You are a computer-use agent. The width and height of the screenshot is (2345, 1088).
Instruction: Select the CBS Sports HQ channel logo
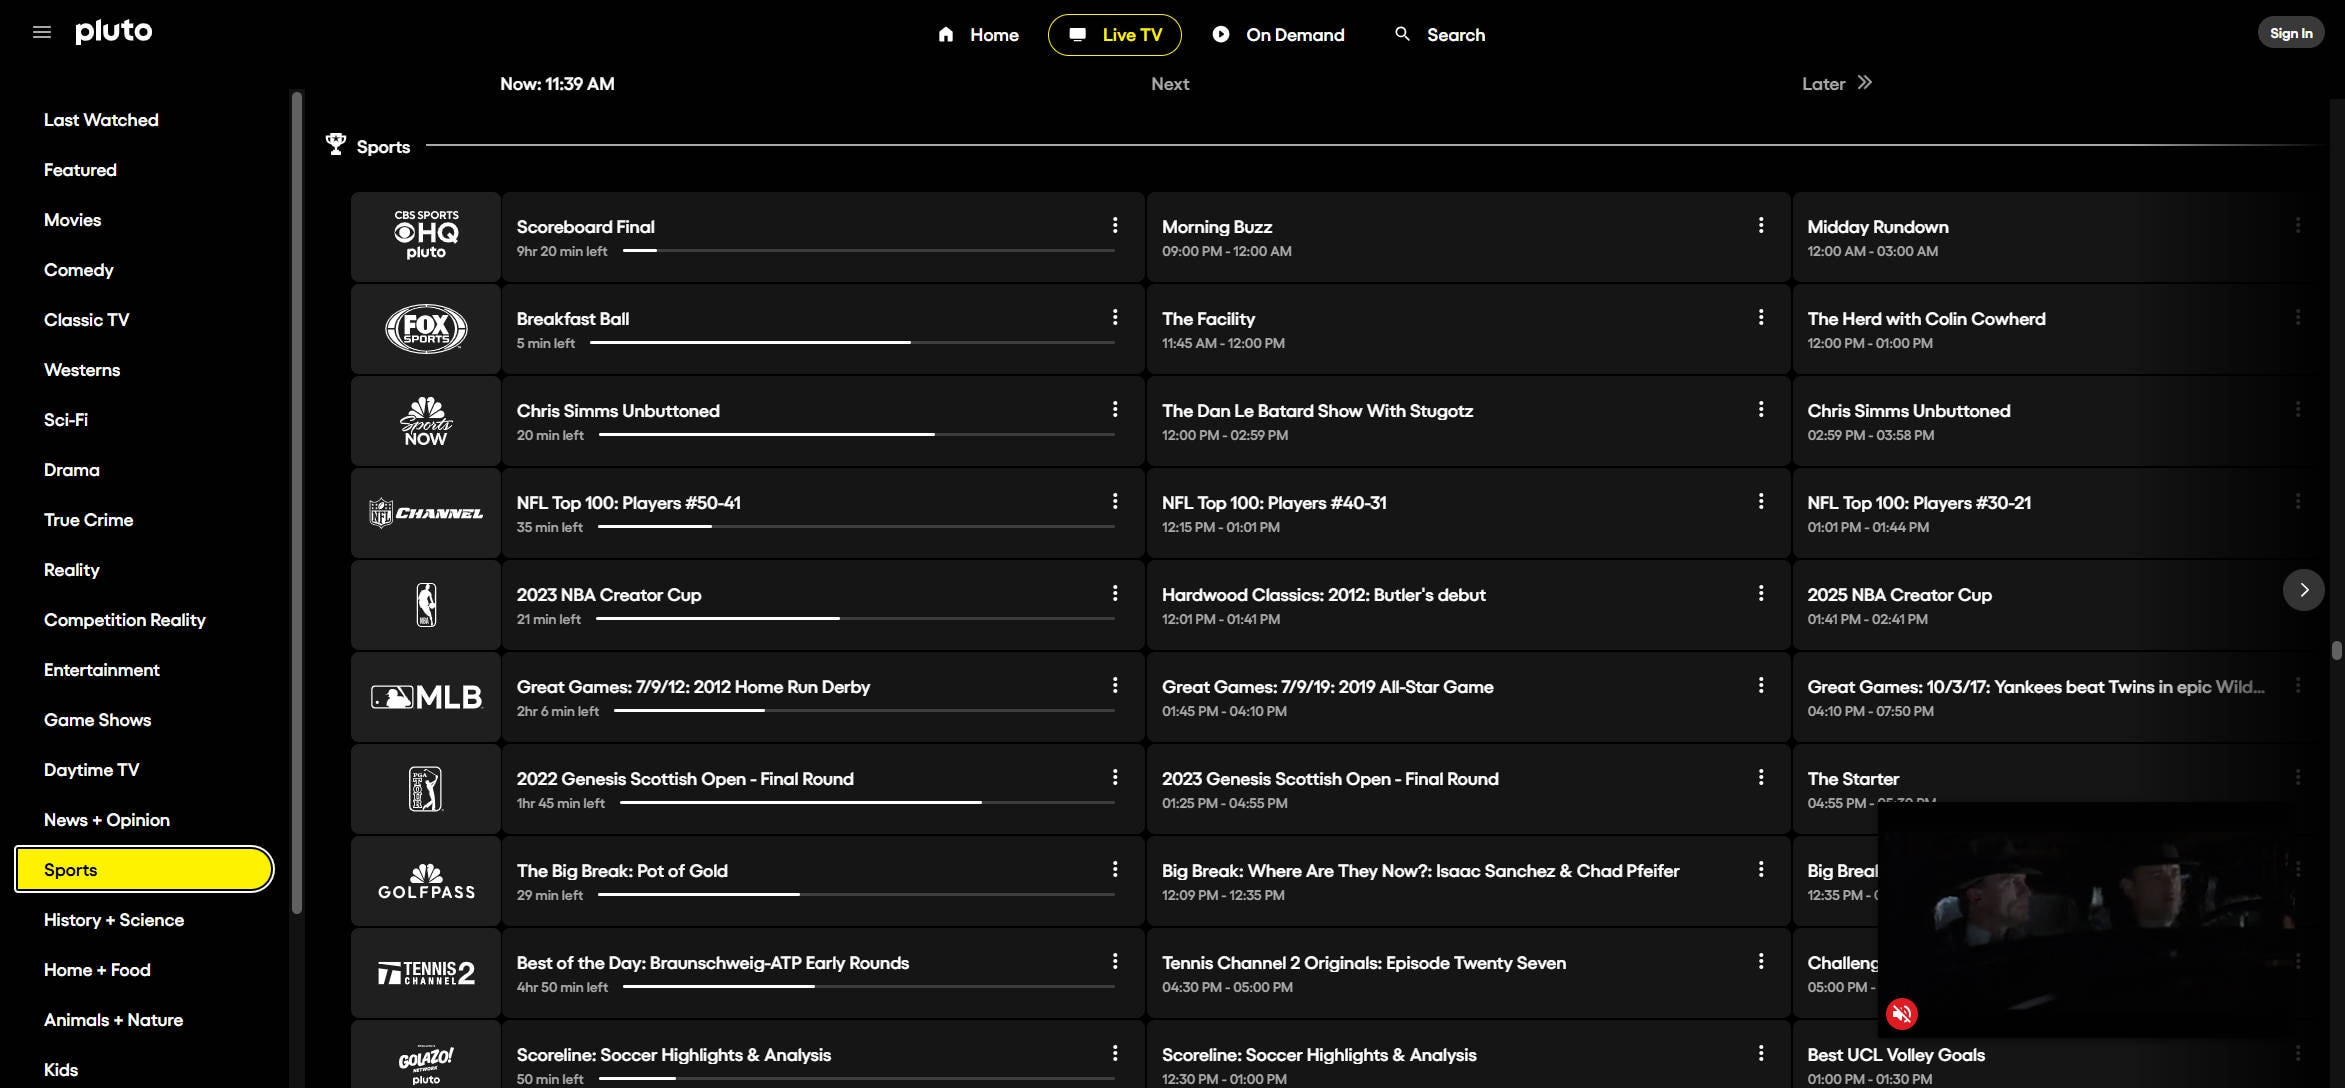(426, 236)
